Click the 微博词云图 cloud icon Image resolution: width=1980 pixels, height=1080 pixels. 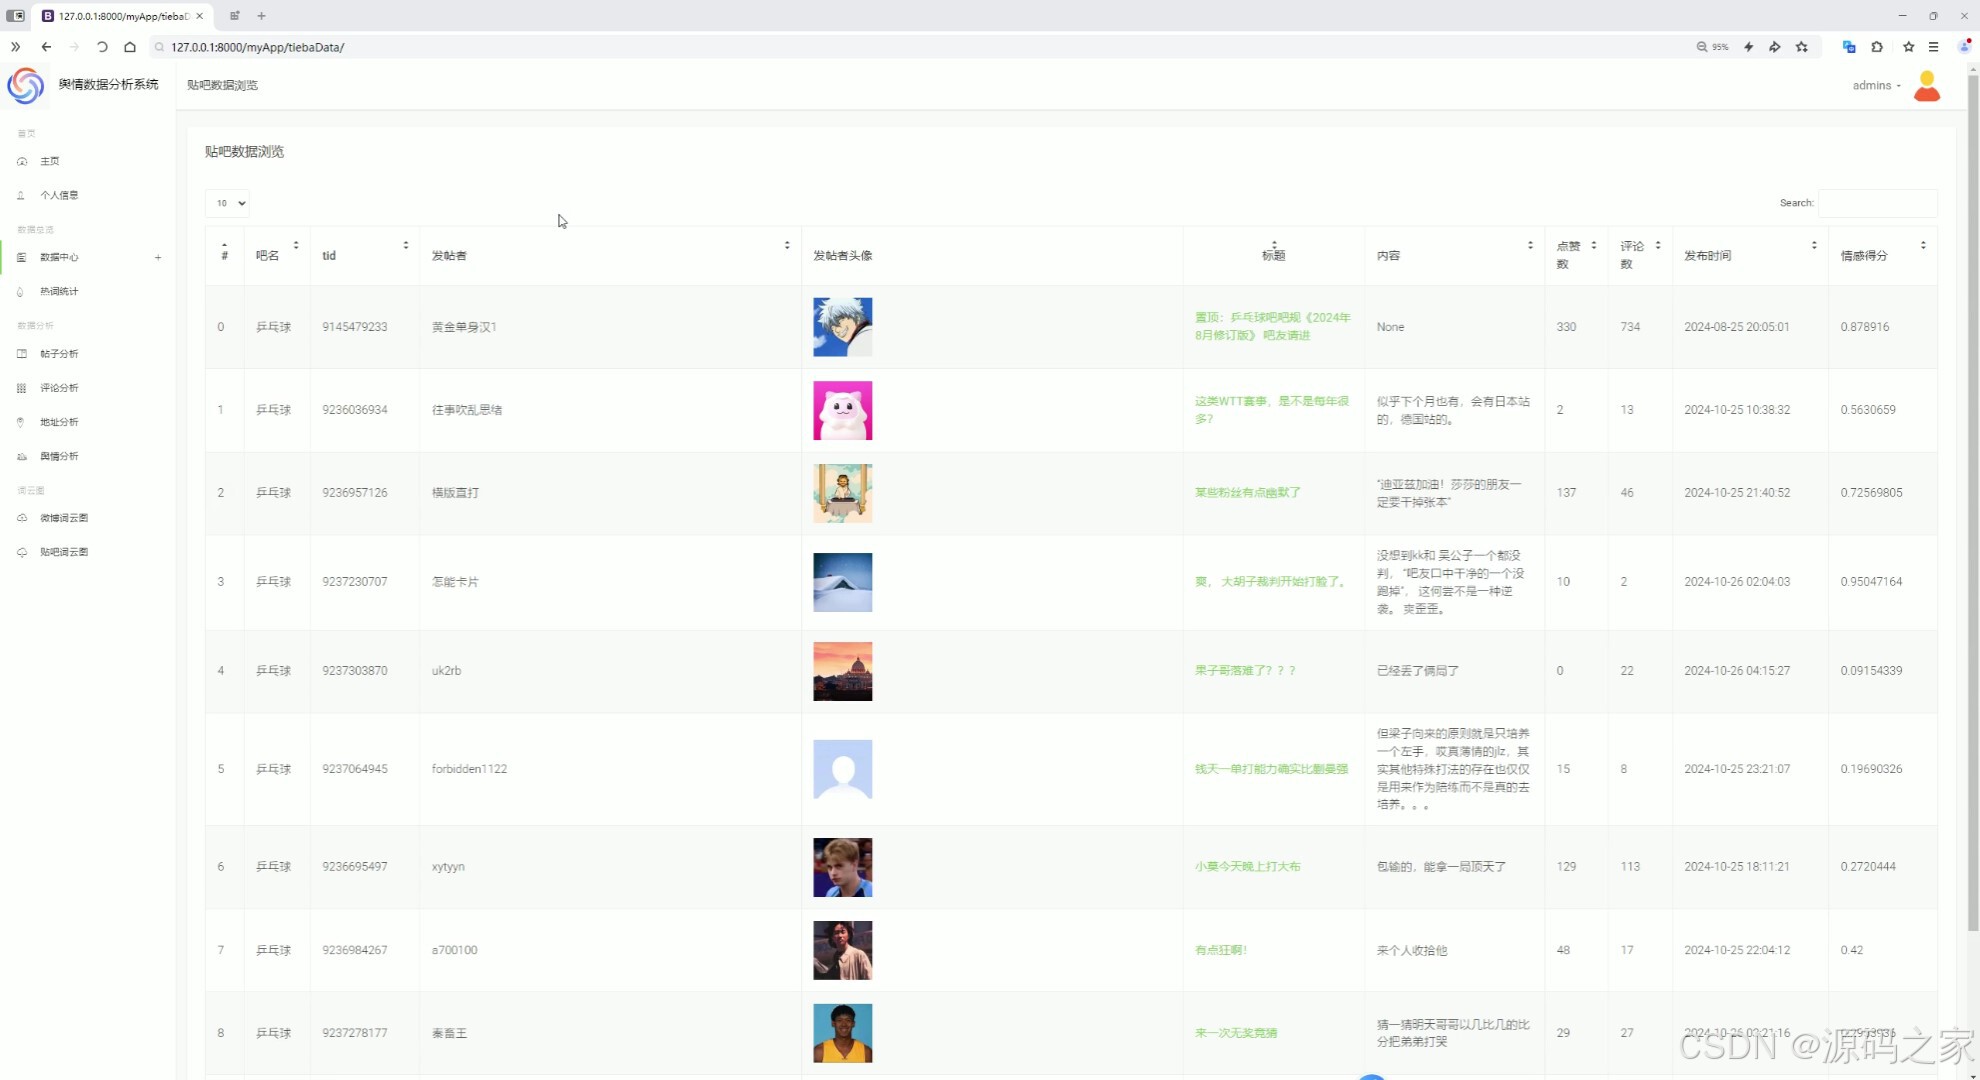point(22,518)
